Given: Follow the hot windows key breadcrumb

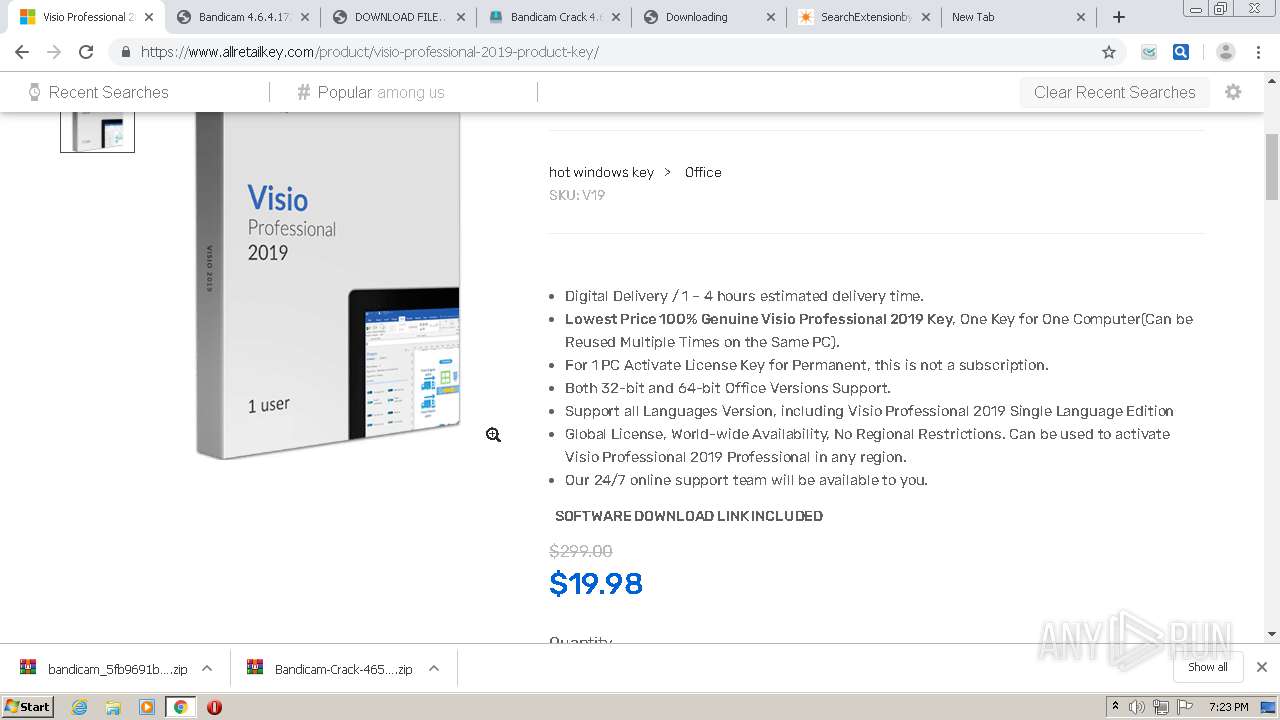Looking at the screenshot, I should (601, 172).
